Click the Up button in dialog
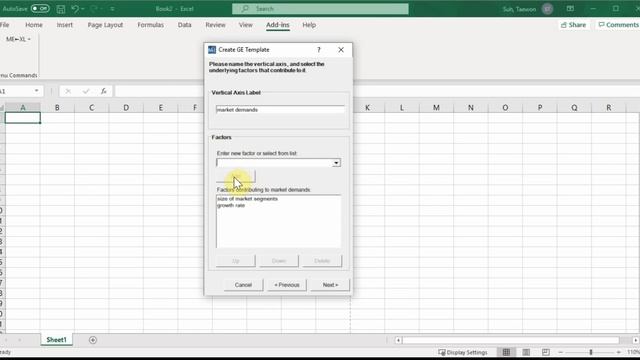 (x=236, y=261)
